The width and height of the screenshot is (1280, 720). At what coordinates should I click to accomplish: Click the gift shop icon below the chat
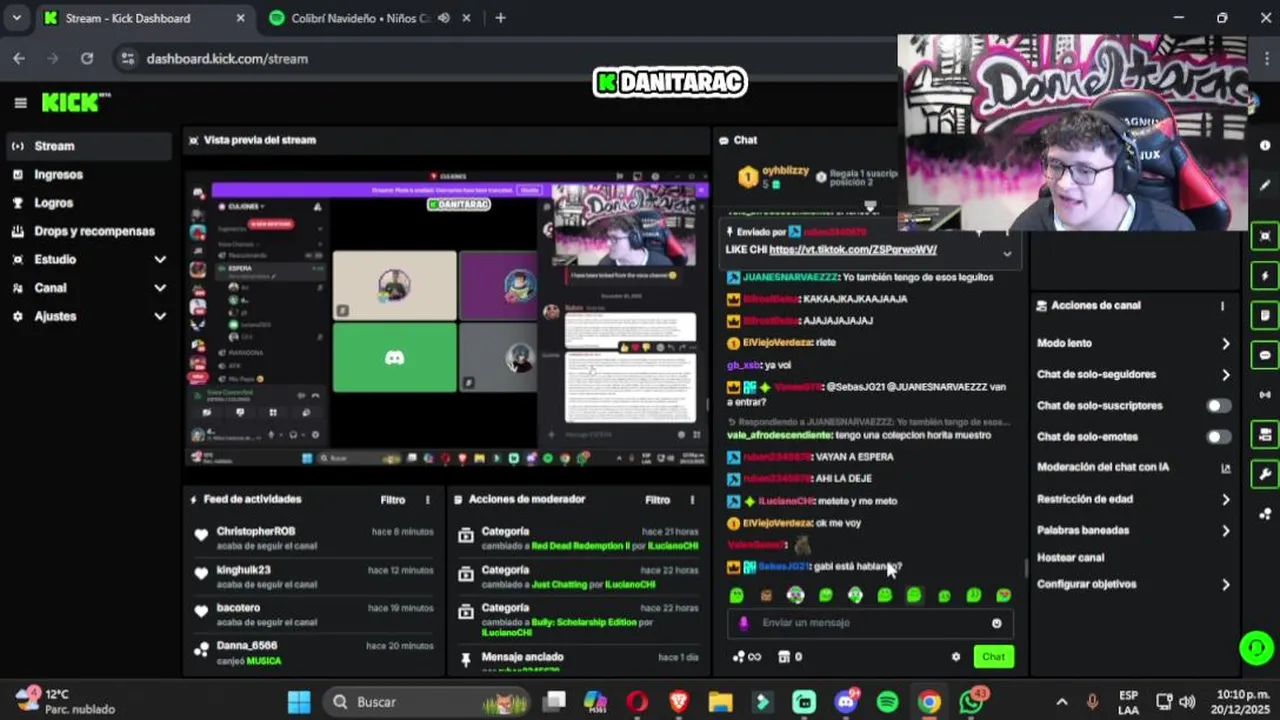tap(790, 657)
